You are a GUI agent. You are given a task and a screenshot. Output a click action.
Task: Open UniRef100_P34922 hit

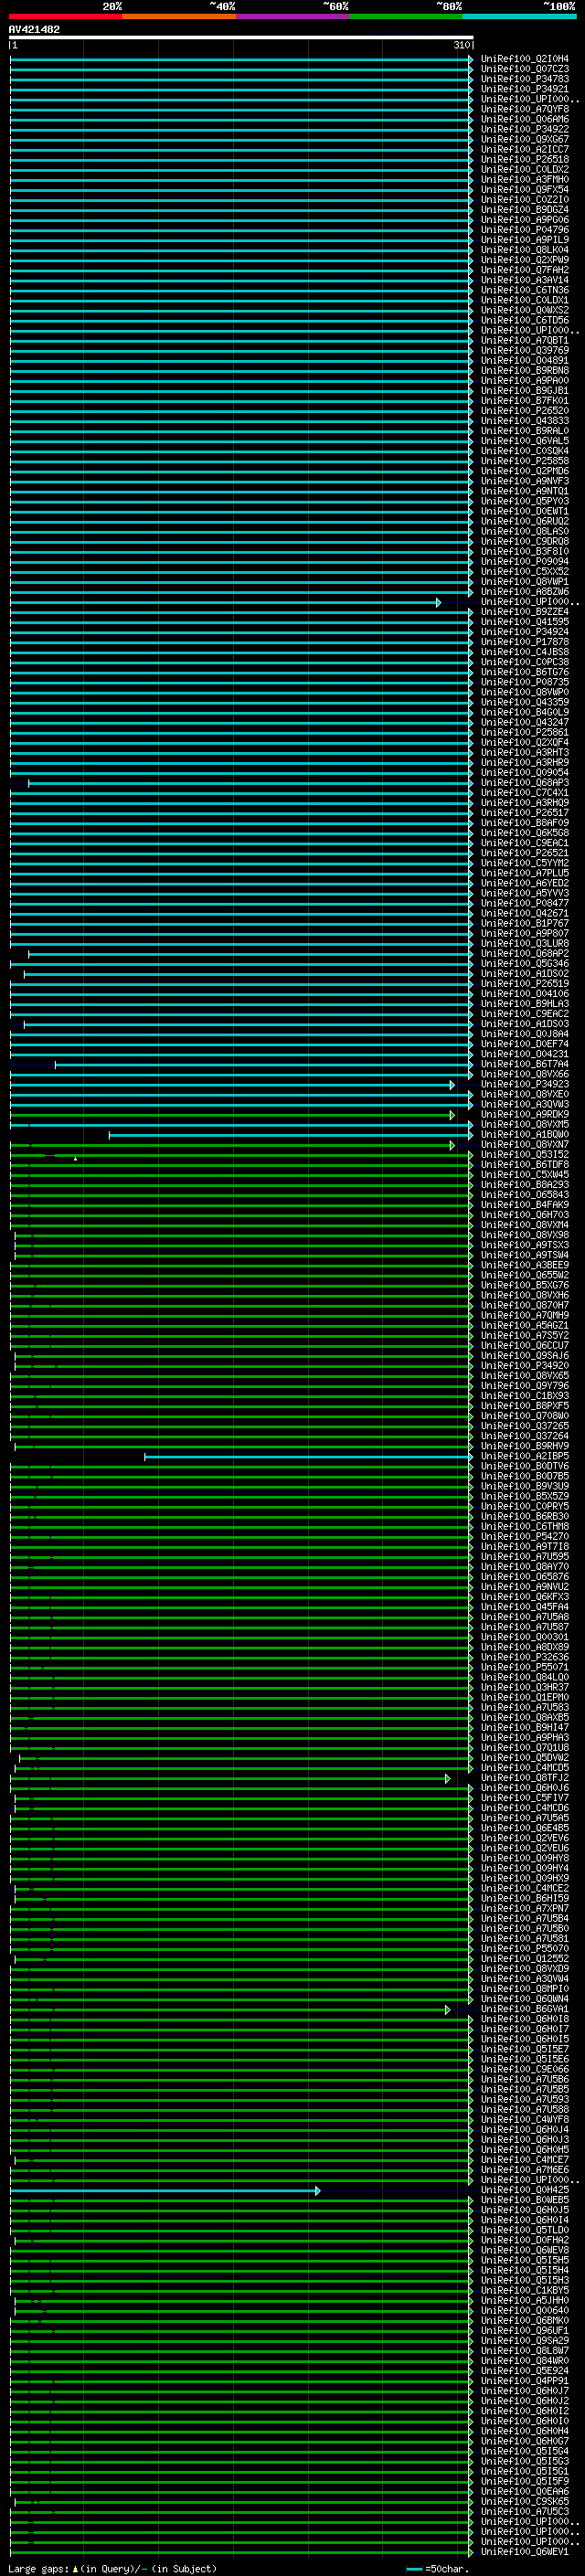click(525, 129)
